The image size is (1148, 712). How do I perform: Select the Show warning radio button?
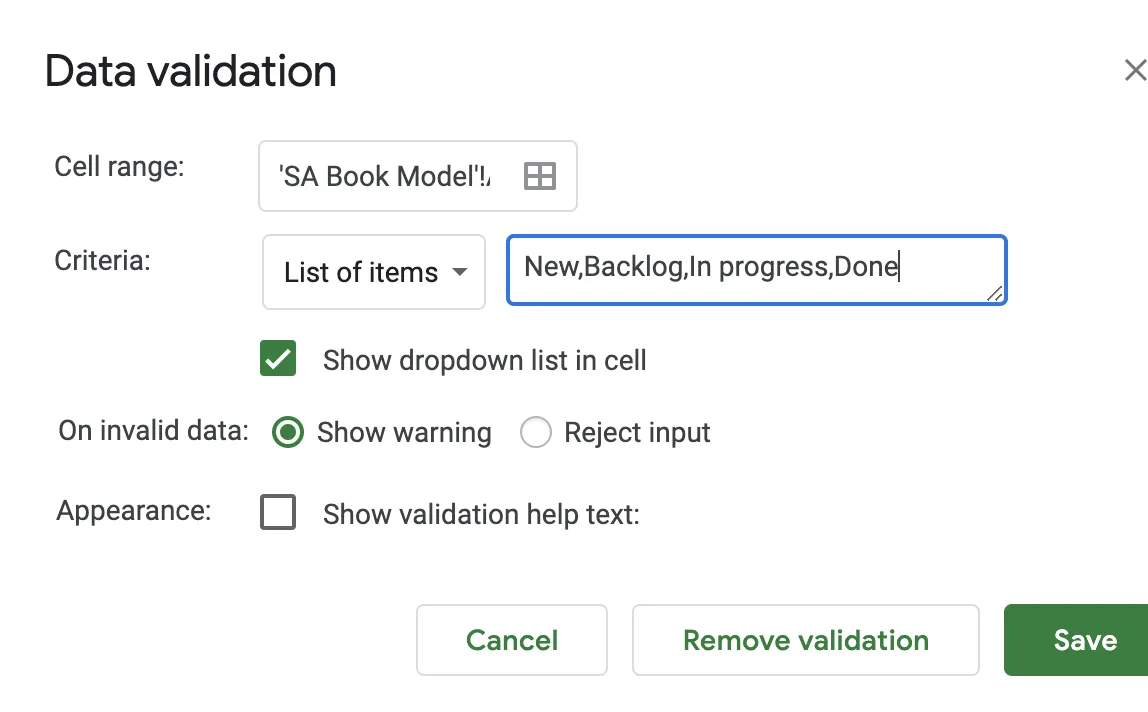(288, 432)
